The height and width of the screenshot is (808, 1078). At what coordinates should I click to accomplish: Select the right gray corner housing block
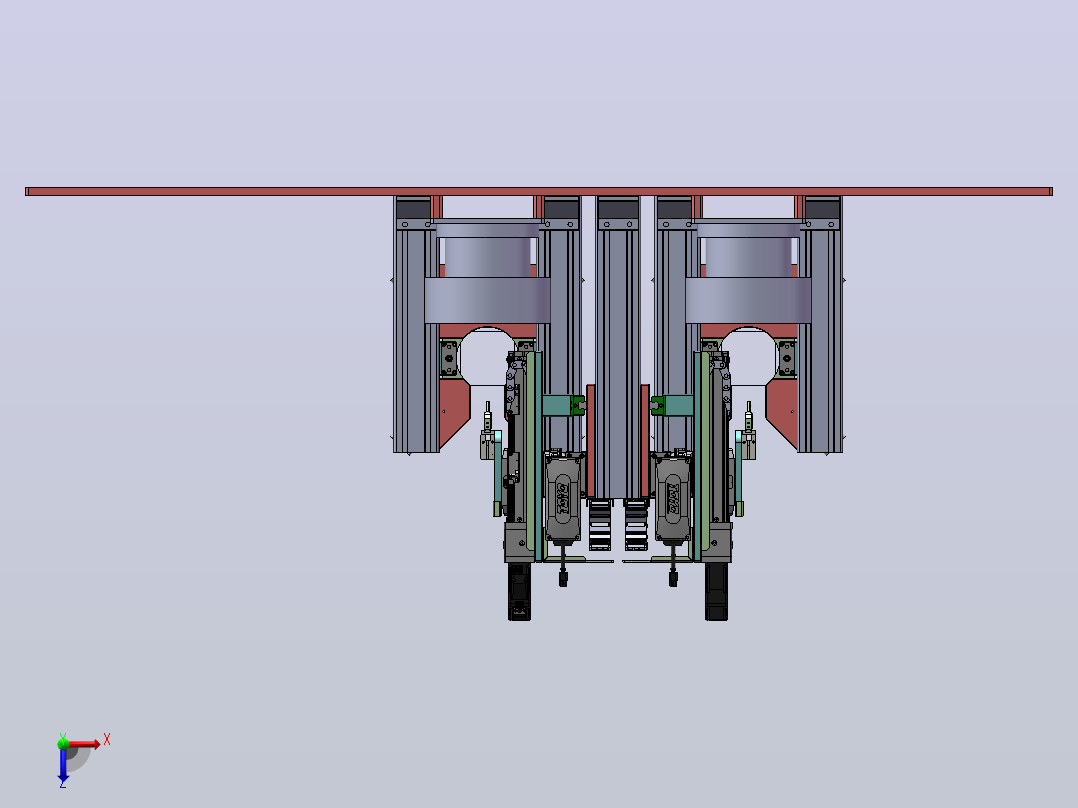(716, 543)
